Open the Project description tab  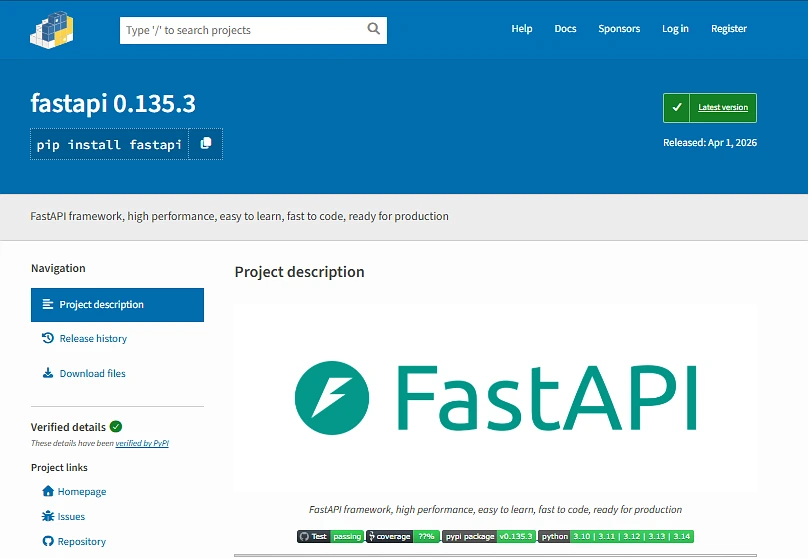[117, 305]
